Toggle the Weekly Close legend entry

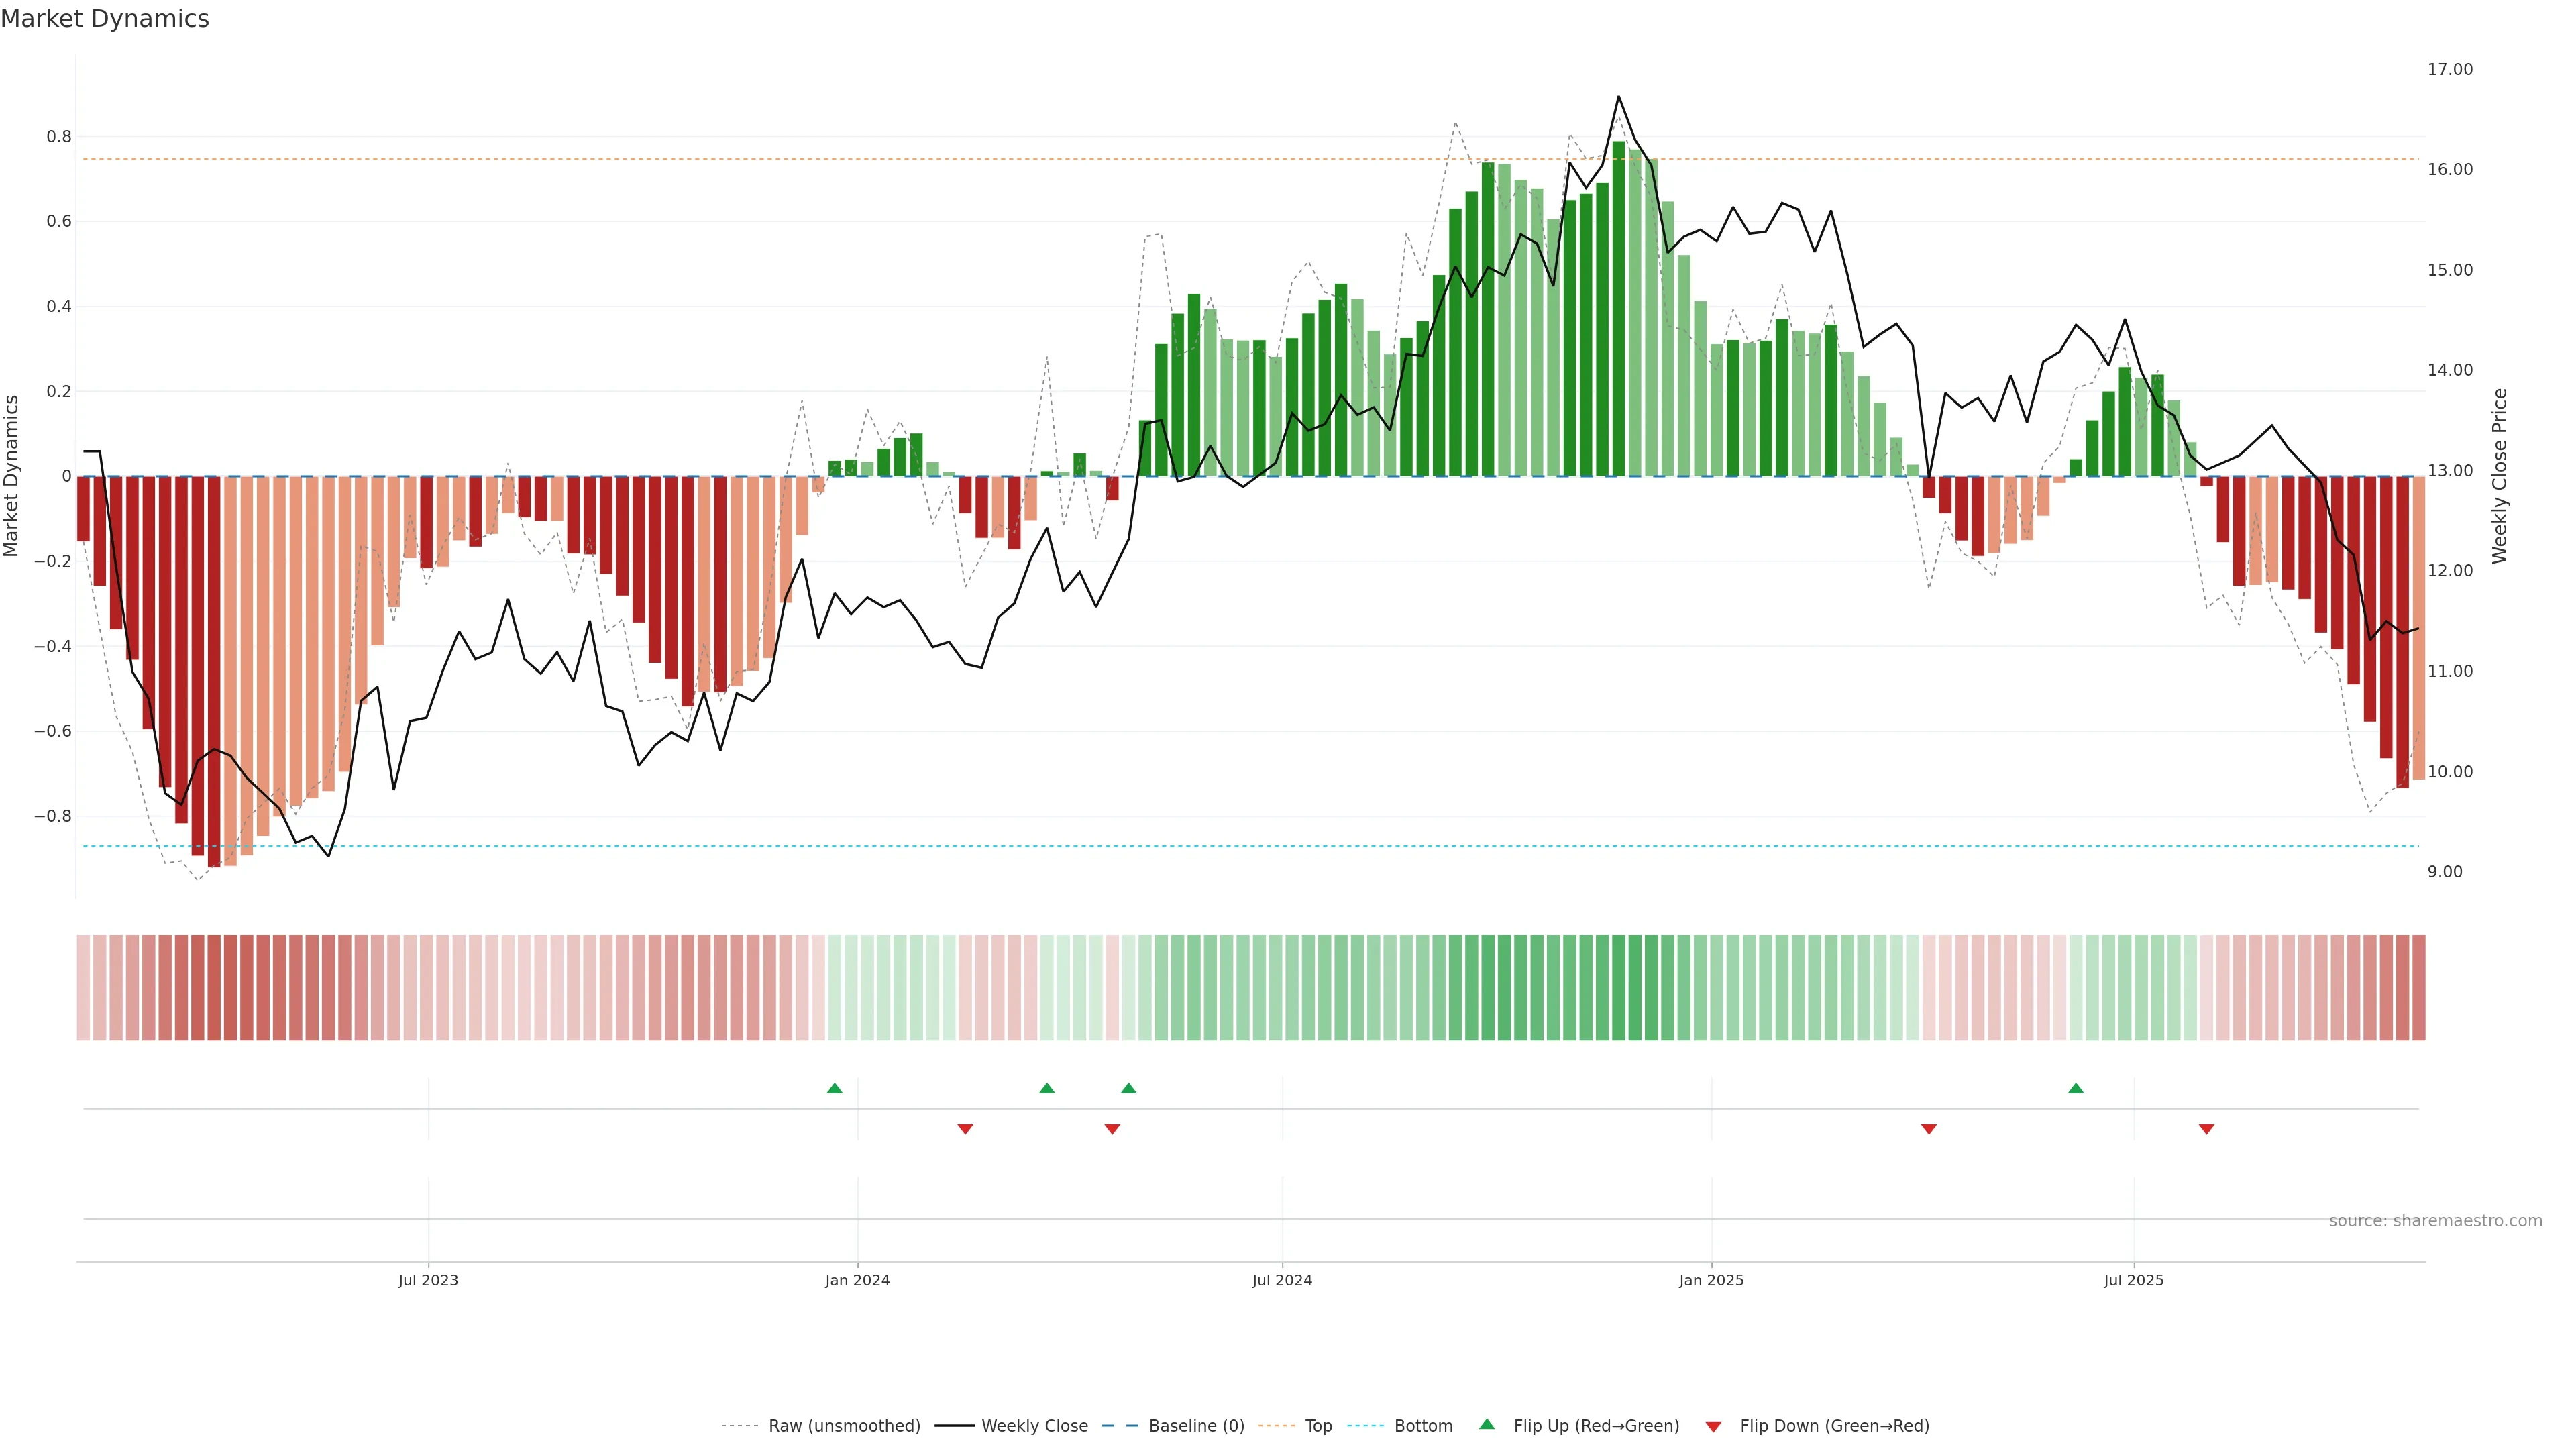click(x=1034, y=1426)
